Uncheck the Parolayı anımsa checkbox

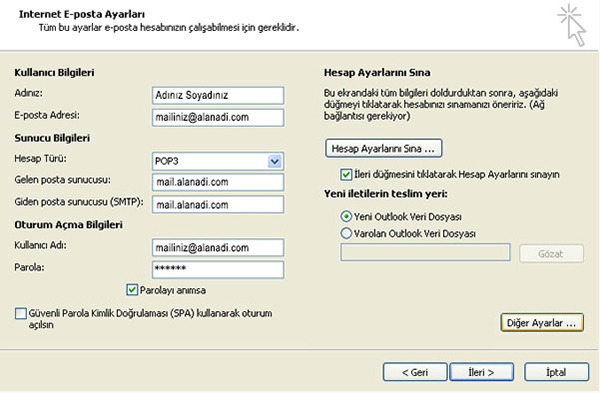[132, 290]
